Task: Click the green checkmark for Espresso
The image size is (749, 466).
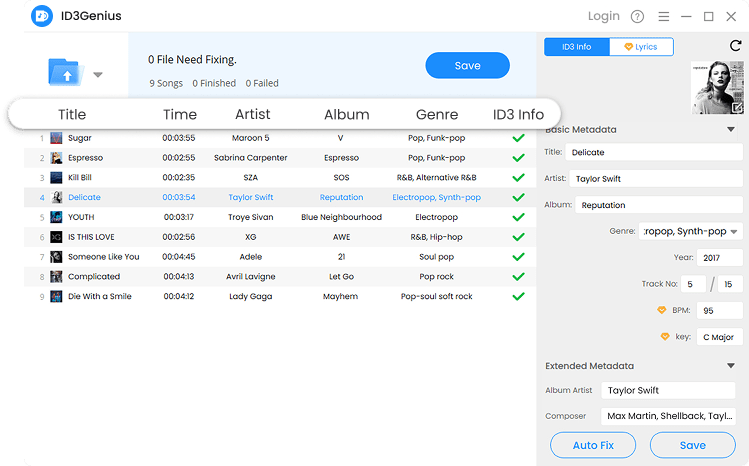Action: [518, 158]
